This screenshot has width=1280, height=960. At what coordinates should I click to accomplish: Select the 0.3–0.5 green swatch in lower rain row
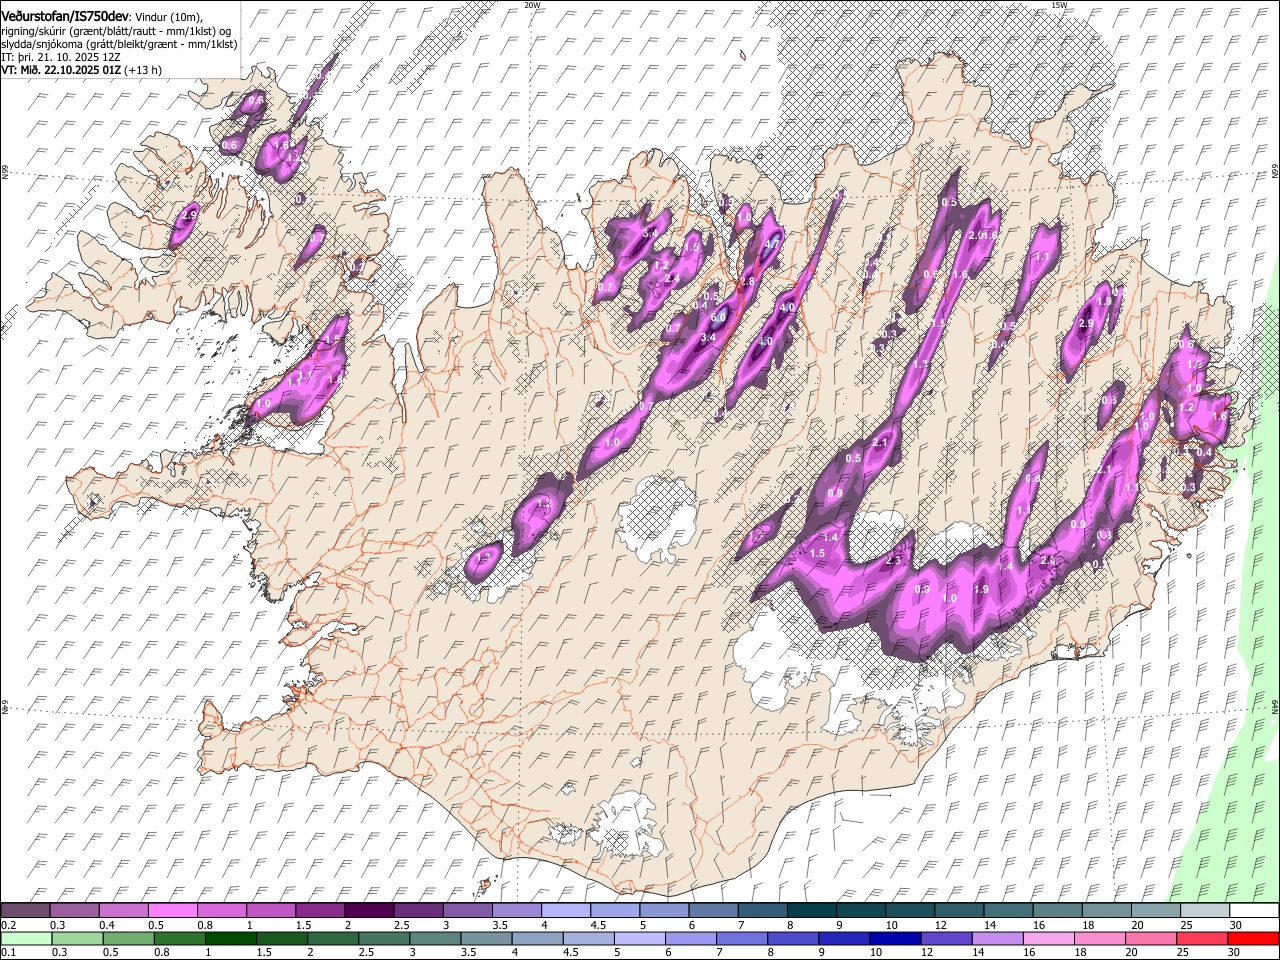tap(79, 939)
